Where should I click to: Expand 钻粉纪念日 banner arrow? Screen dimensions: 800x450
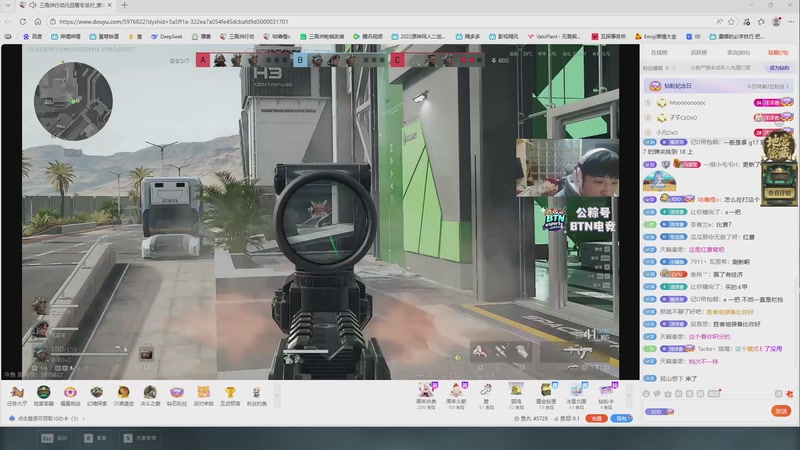click(787, 86)
